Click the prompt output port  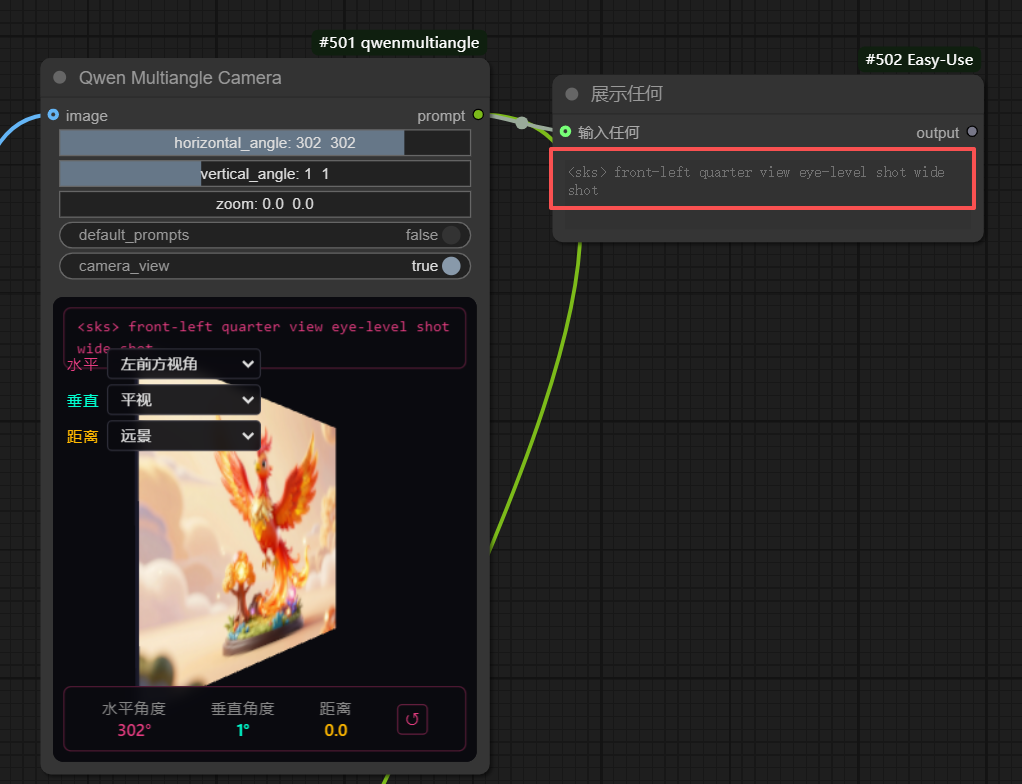pyautogui.click(x=478, y=115)
